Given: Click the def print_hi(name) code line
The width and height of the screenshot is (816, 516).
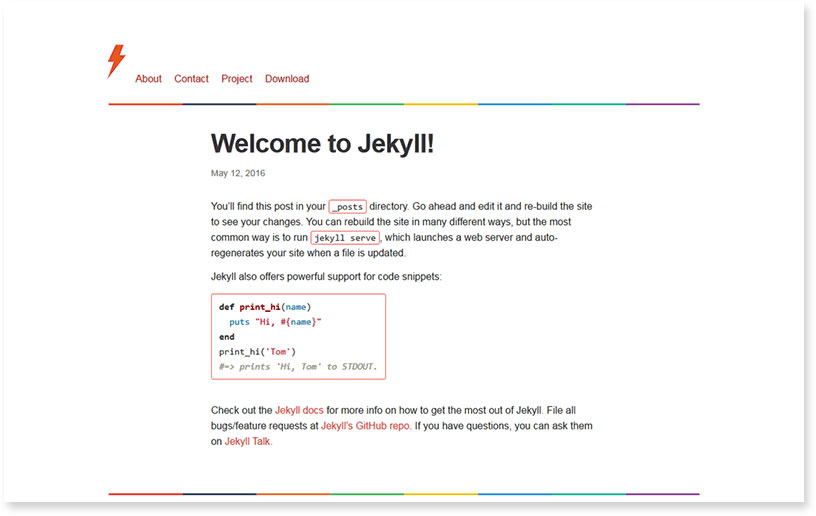Looking at the screenshot, I should click(265, 307).
